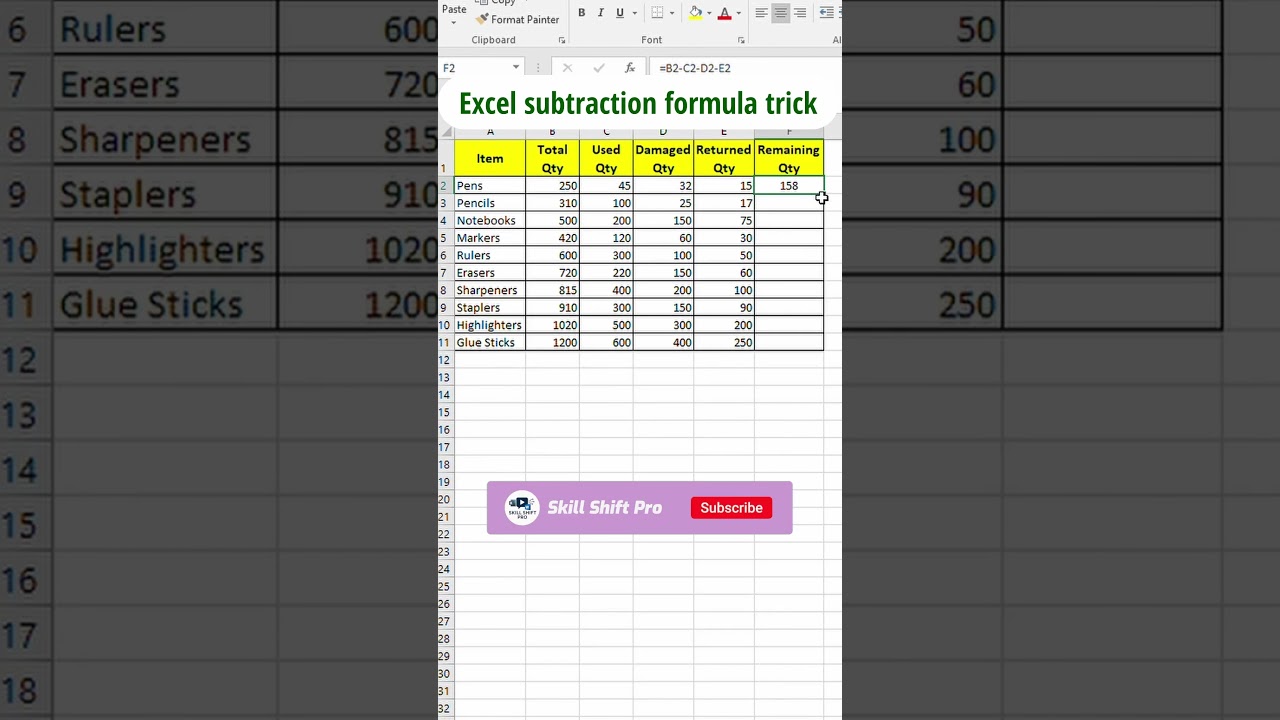Click the Subscribe button
This screenshot has height=720, width=1280.
[x=731, y=508]
